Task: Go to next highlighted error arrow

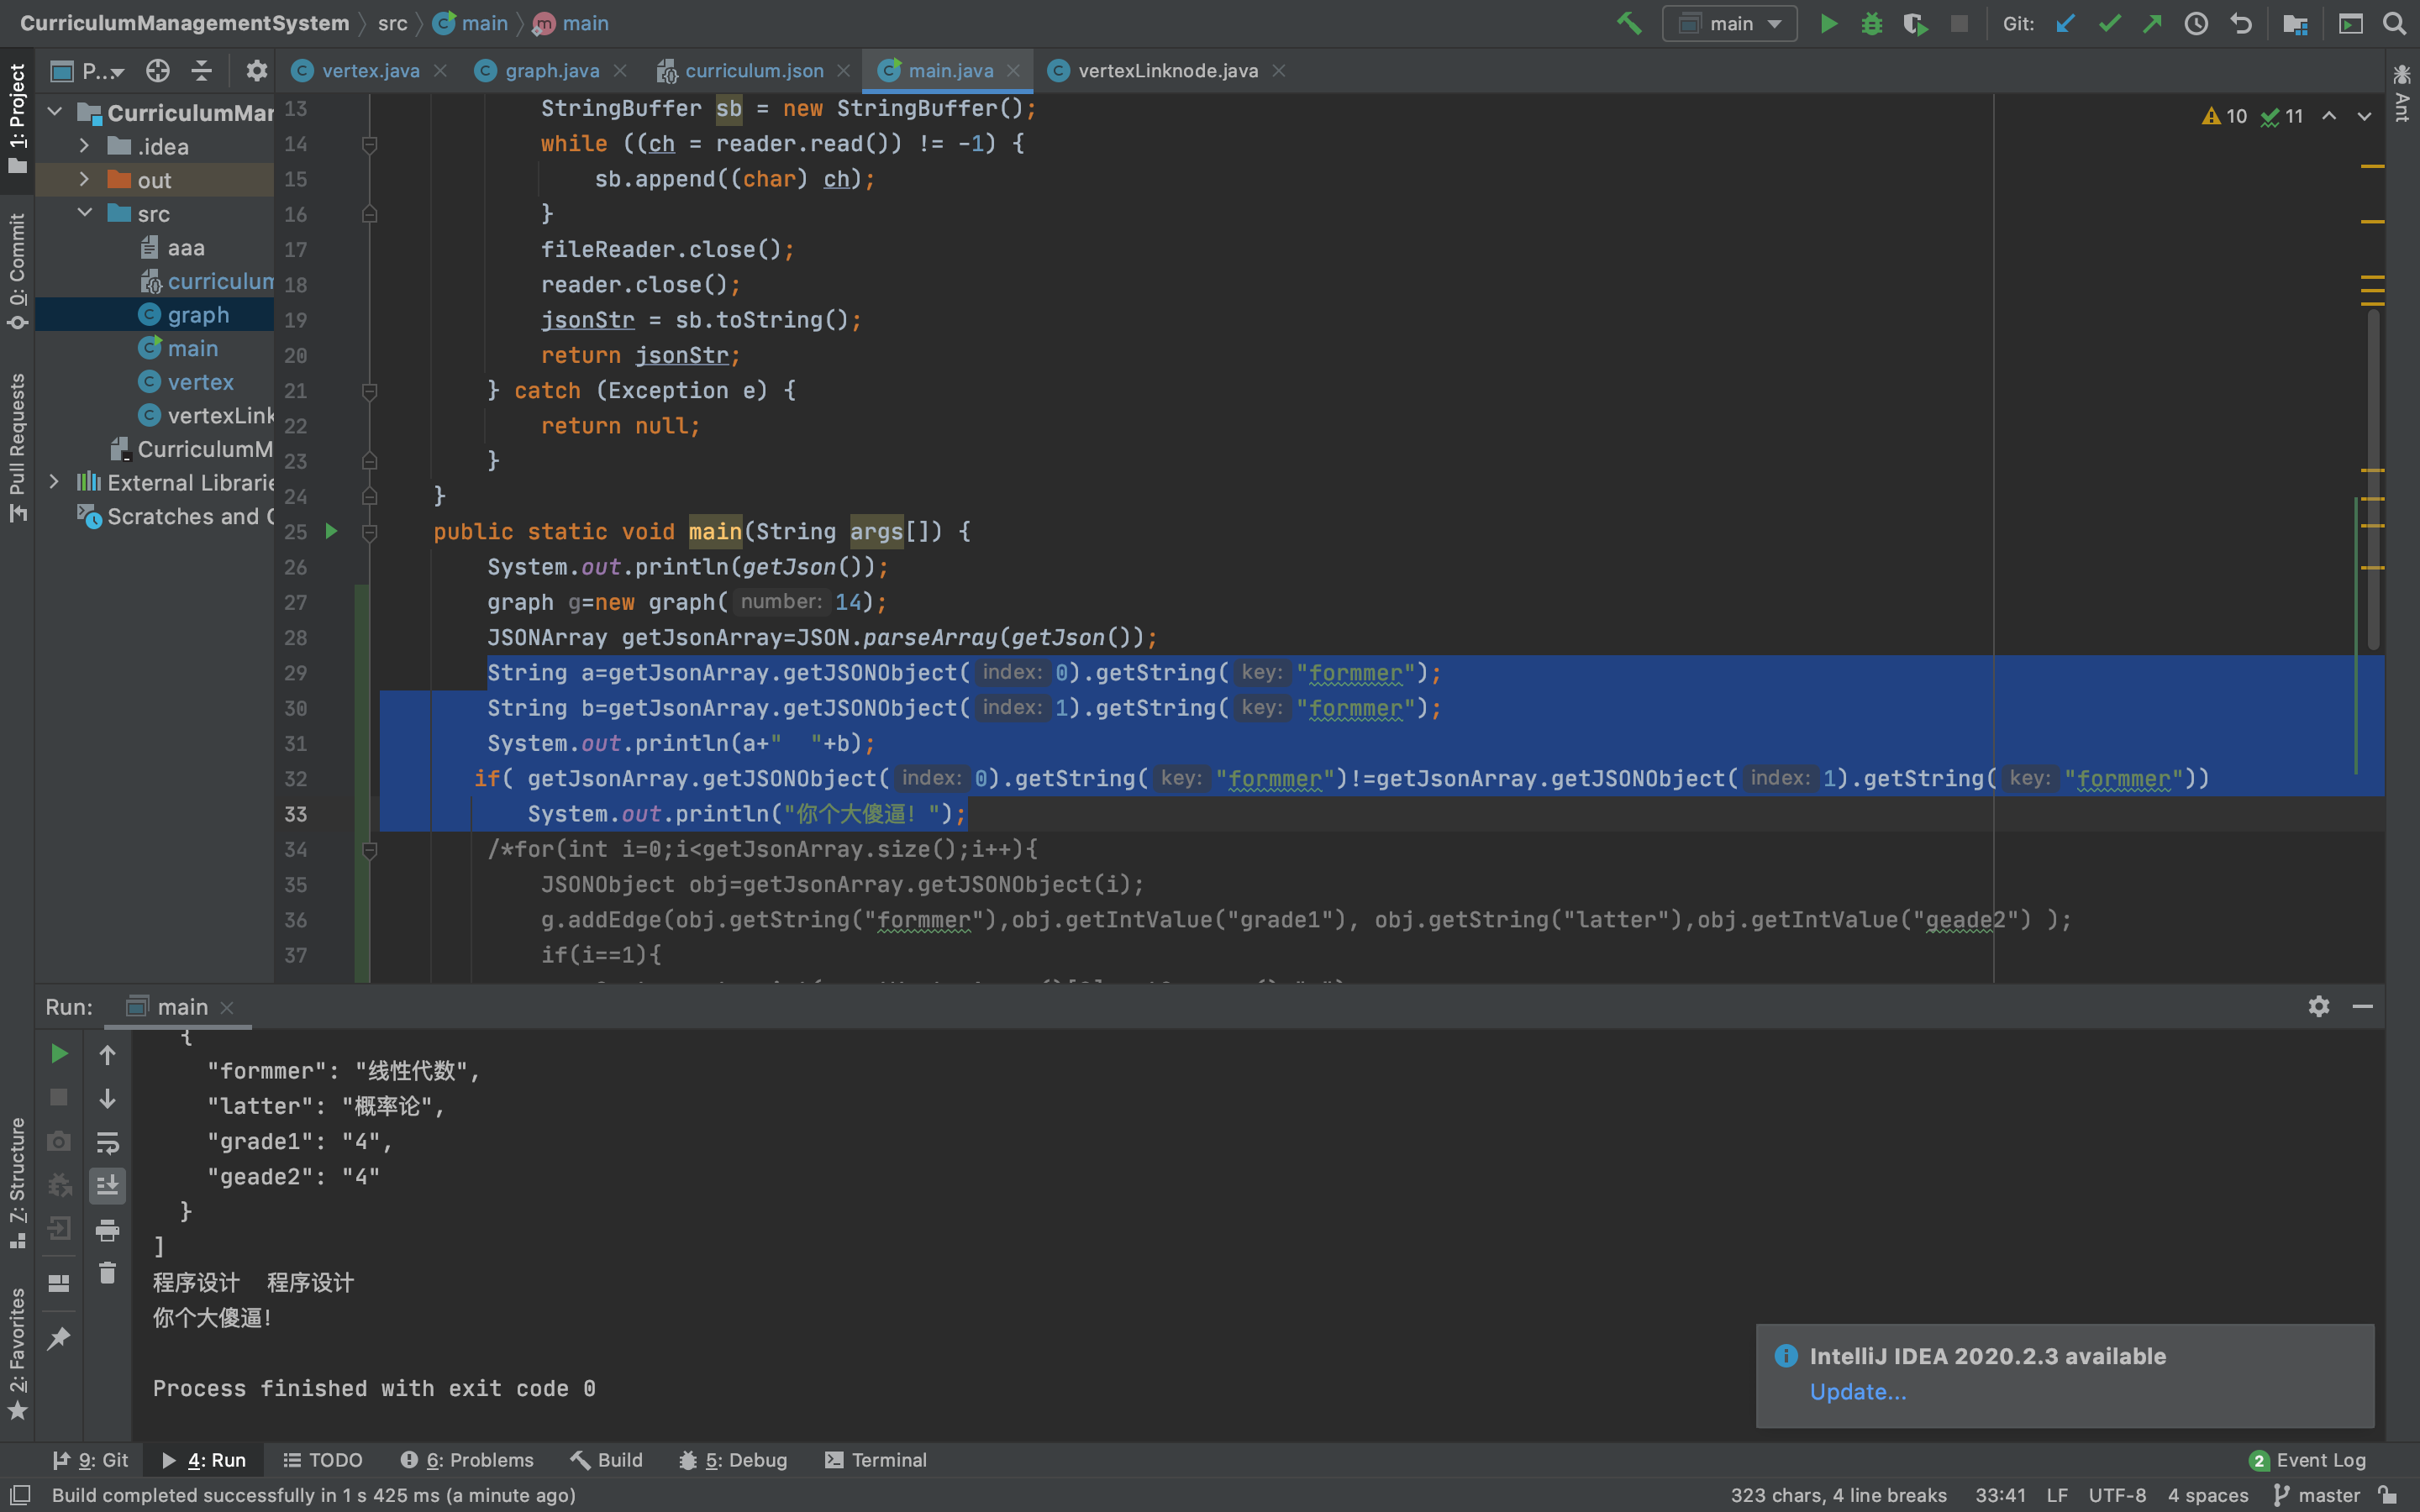Action: 2364,116
